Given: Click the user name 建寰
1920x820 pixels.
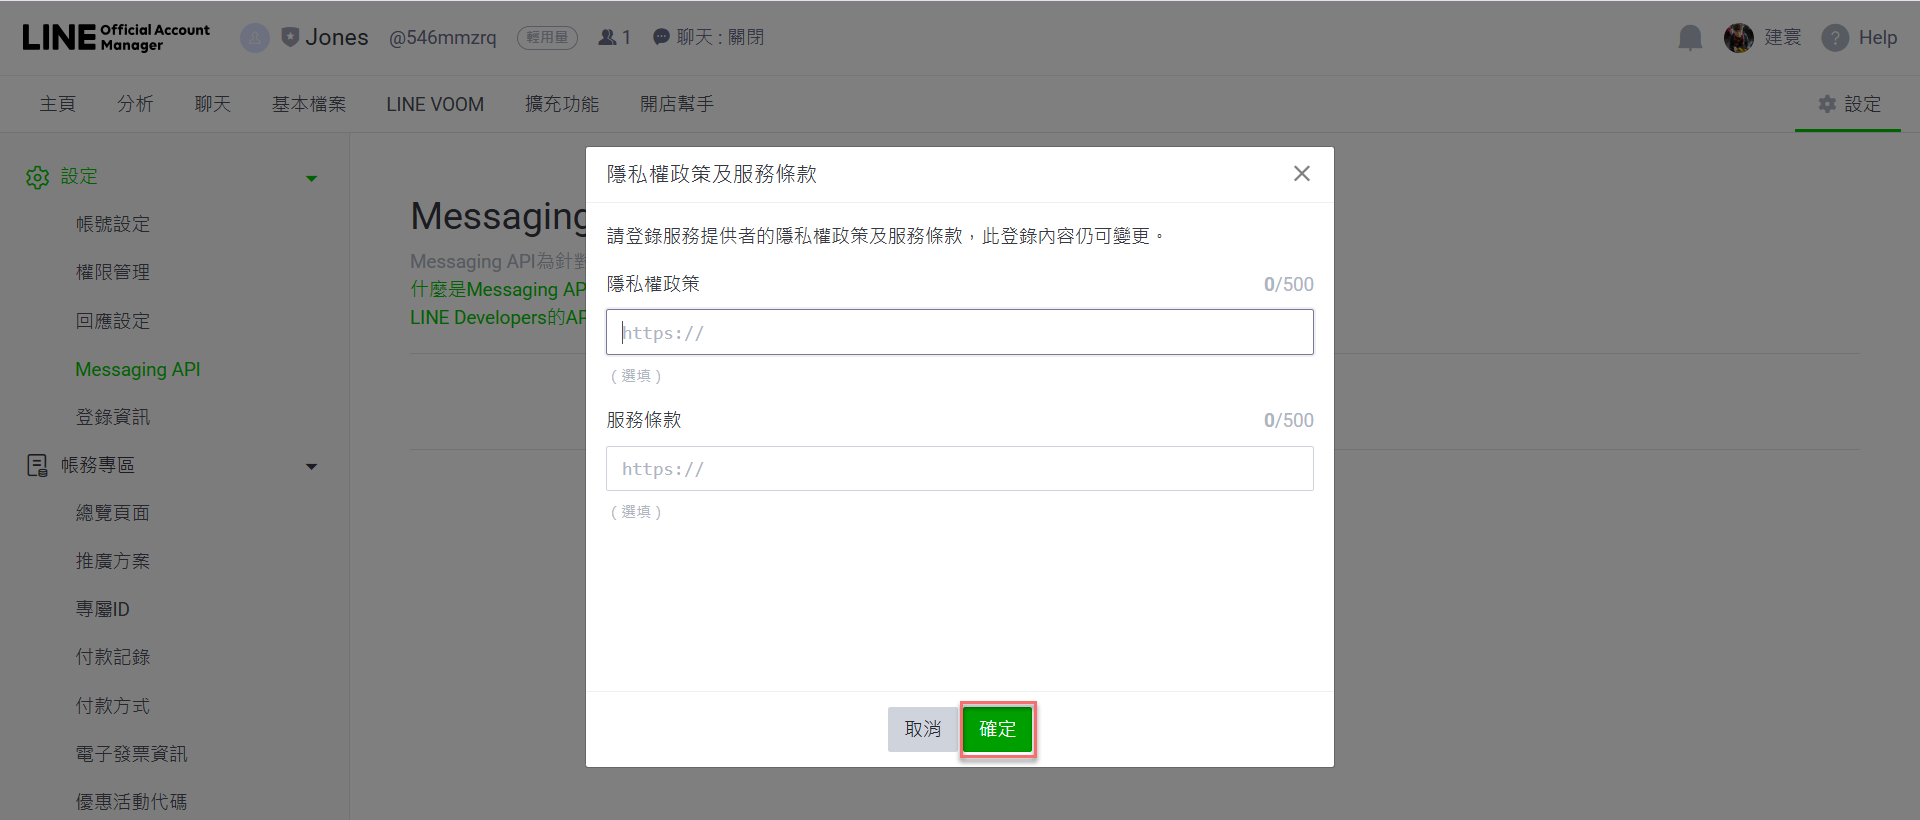Looking at the screenshot, I should tap(1783, 38).
